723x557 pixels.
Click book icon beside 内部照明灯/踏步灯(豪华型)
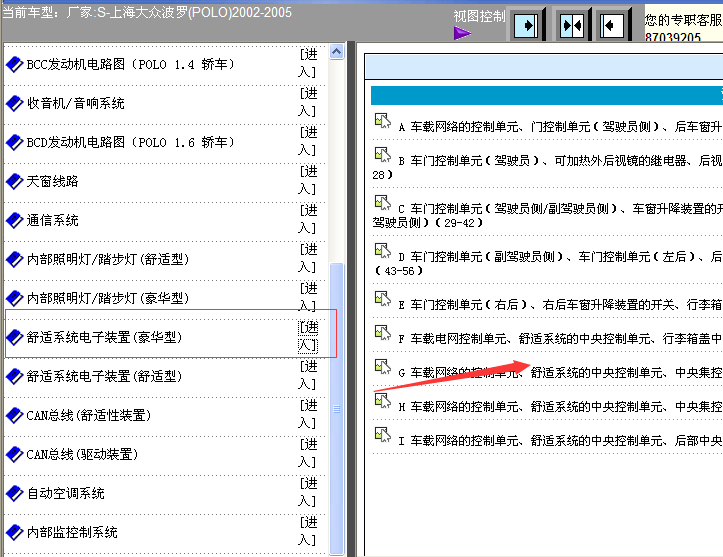(14, 298)
